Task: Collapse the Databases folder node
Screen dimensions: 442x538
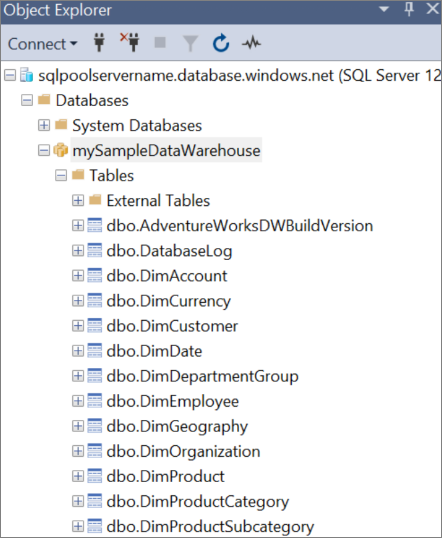Action: click(x=27, y=100)
